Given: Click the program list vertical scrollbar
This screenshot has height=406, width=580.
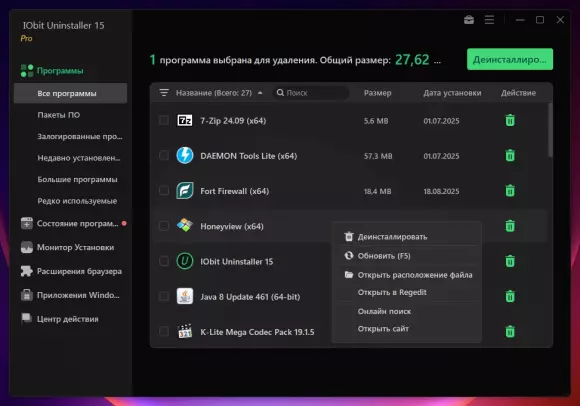Looking at the screenshot, I should [550, 130].
